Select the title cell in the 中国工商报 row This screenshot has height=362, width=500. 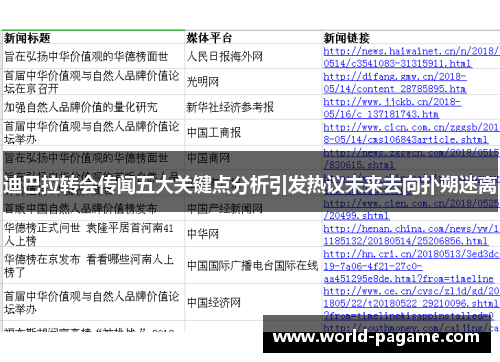tap(93, 133)
